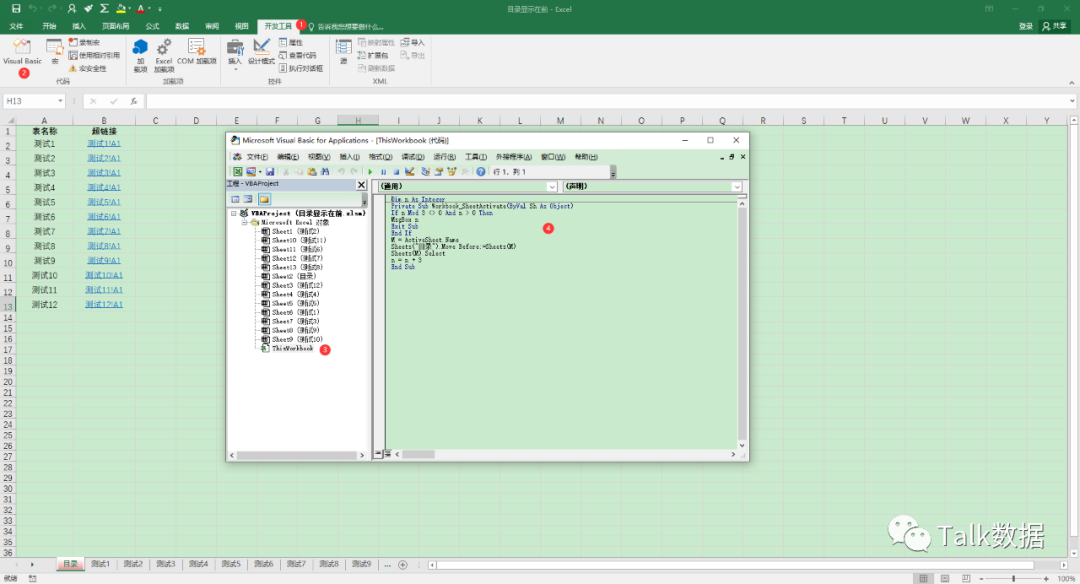Click the 登录 sign-in button
Image resolution: width=1080 pixels, height=584 pixels.
1026,26
